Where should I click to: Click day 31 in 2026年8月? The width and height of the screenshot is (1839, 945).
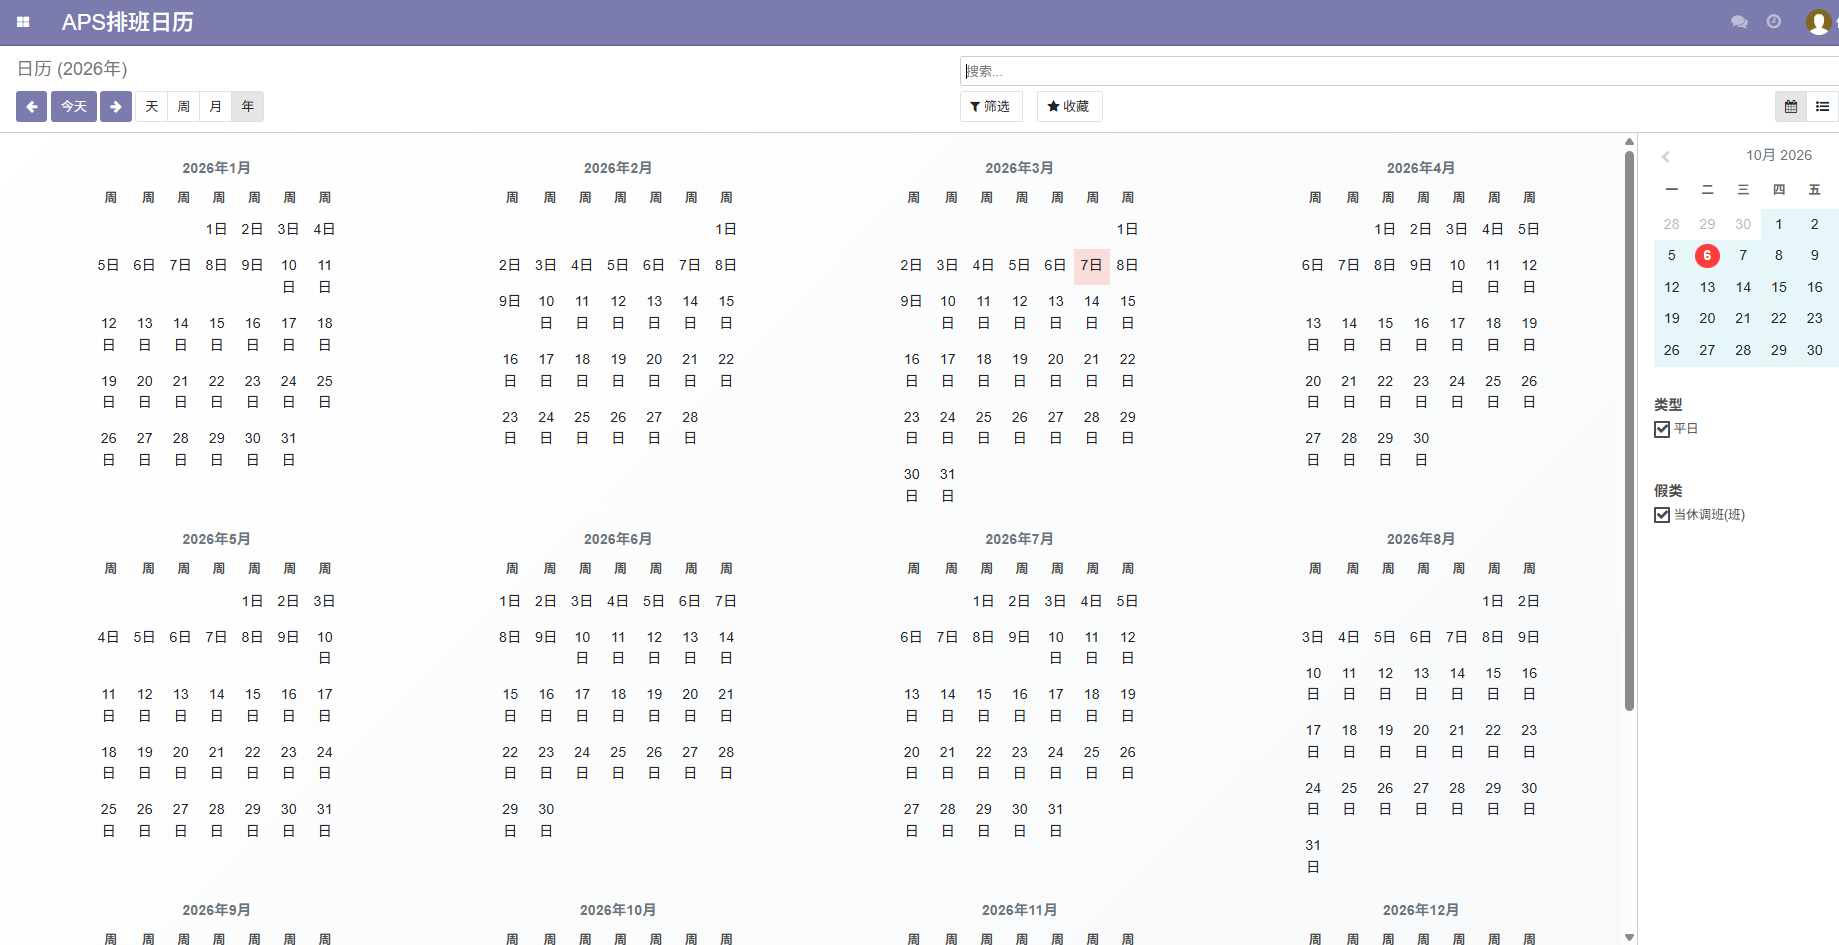coord(1313,856)
